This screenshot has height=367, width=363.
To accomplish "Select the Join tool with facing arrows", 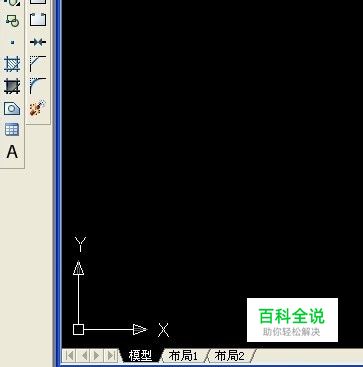I will (38, 42).
